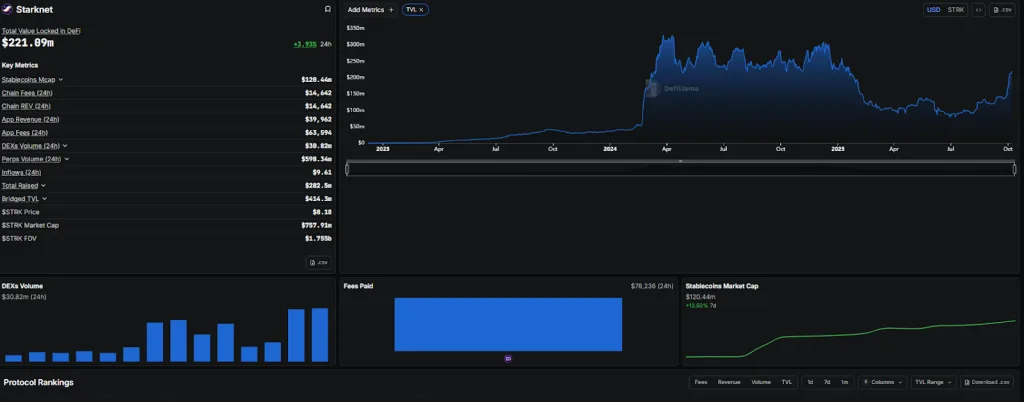Image resolution: width=1024 pixels, height=402 pixels.
Task: Click the Chain Fees (24h) link
Action: pos(27,92)
